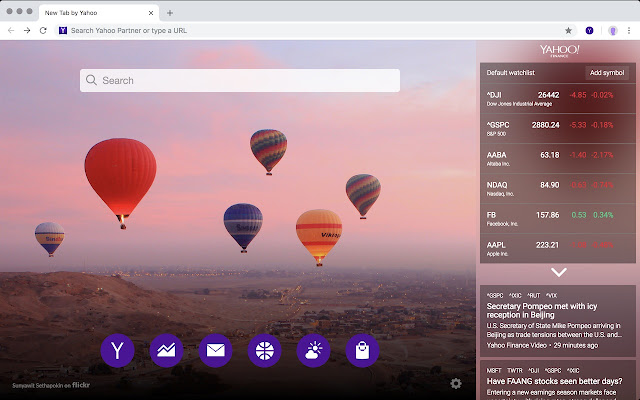Viewport: 640px width, 400px height.
Task: Open the AAPL Apple Inc. row
Action: tap(558, 249)
